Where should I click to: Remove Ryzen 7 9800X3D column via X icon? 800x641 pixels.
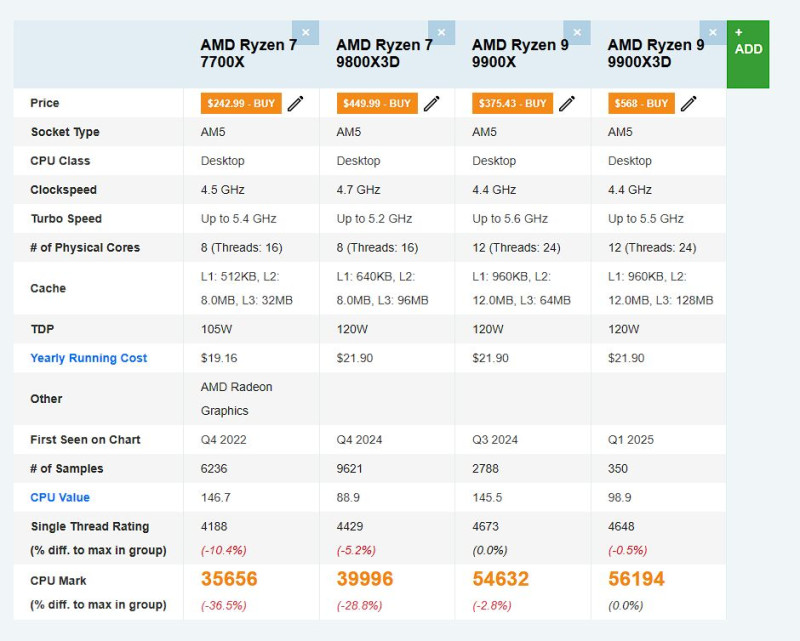click(x=441, y=32)
